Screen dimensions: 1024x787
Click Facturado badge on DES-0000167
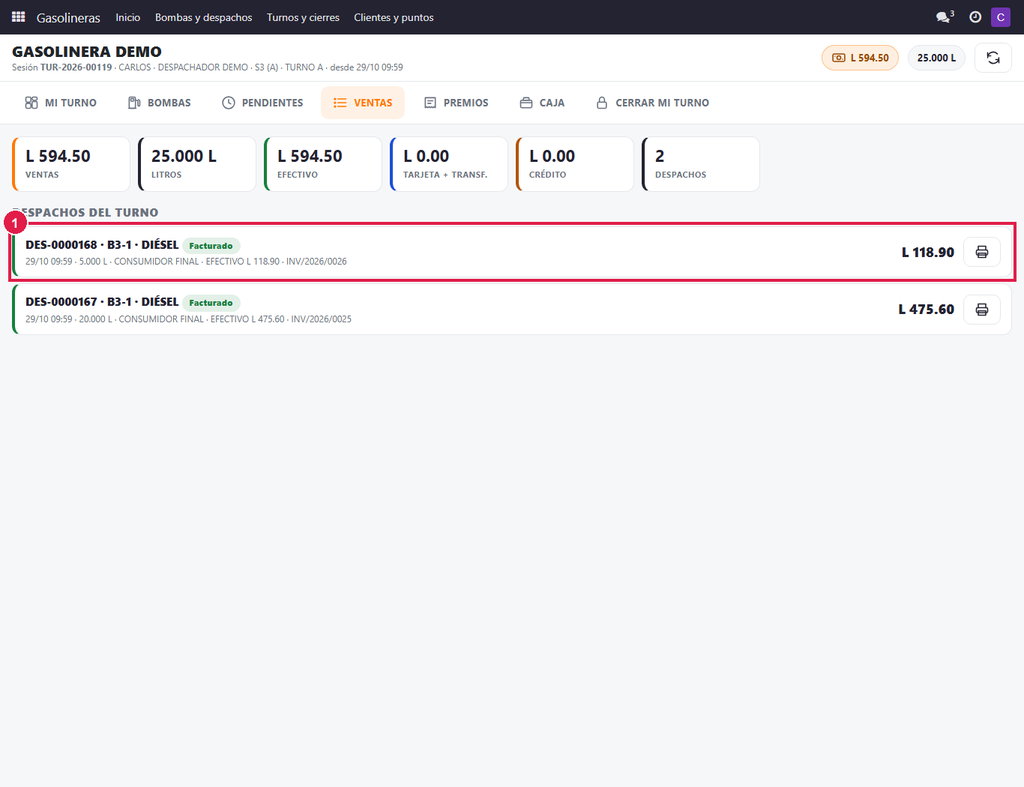pyautogui.click(x=211, y=302)
